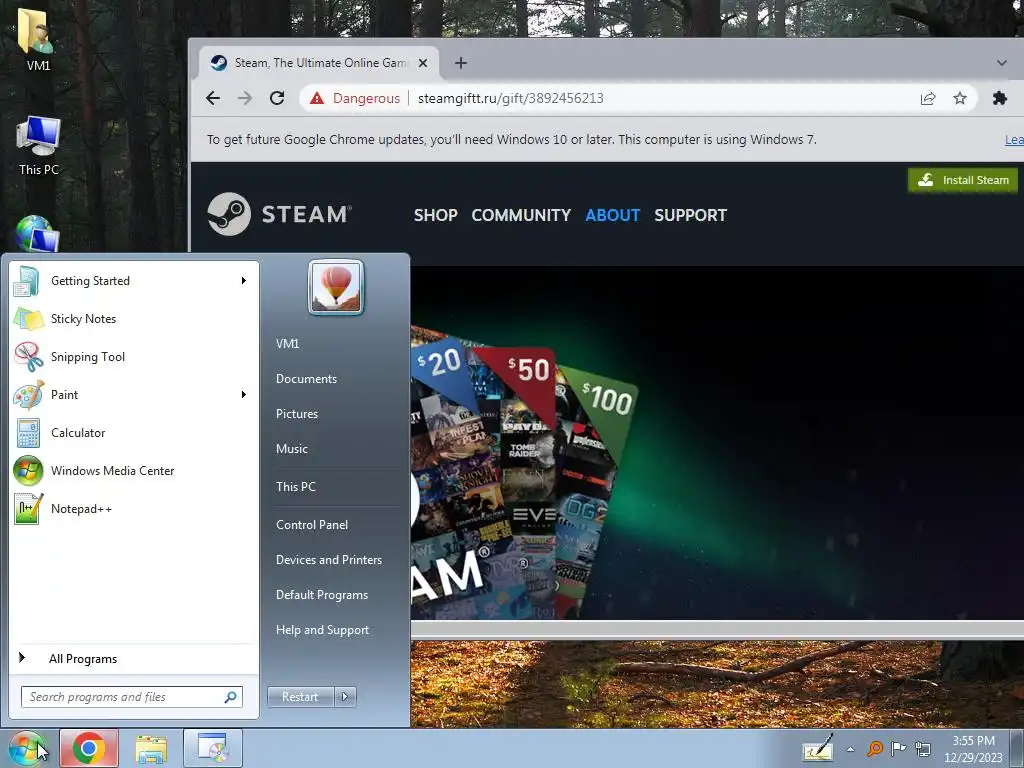Expand the Paint recent files arrow
1024x768 pixels.
point(244,394)
